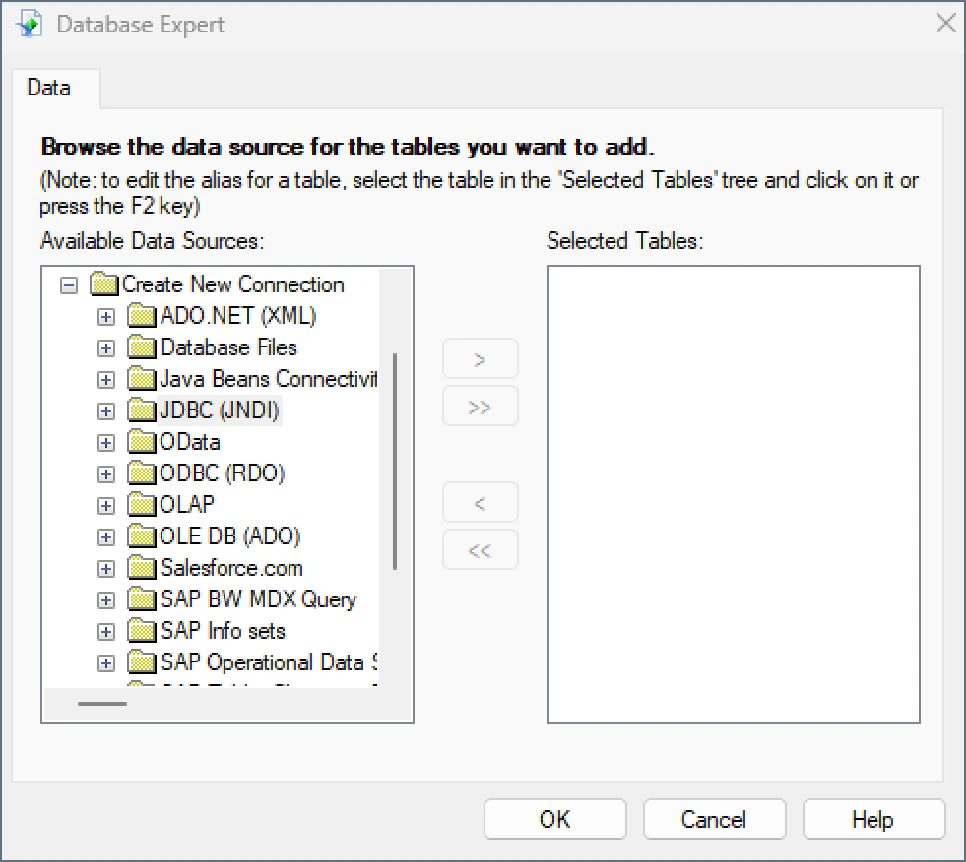
Task: Click the Database Files folder icon
Action: (140, 347)
